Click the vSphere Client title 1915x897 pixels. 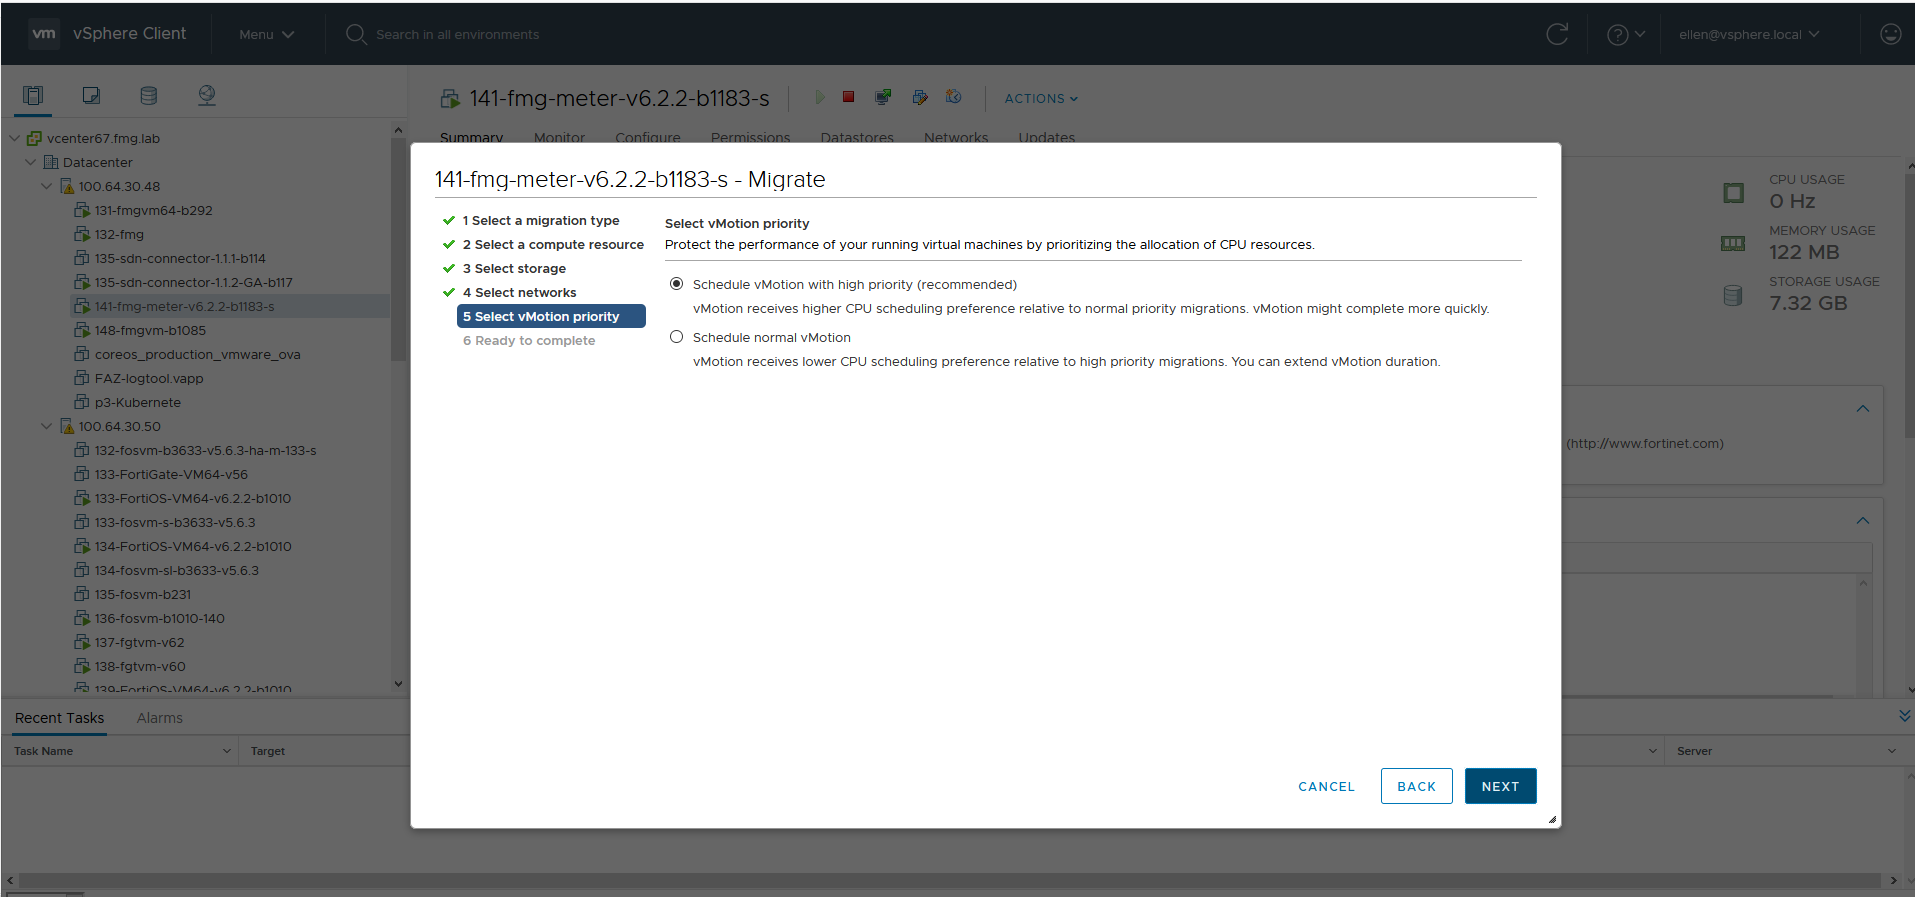click(129, 33)
